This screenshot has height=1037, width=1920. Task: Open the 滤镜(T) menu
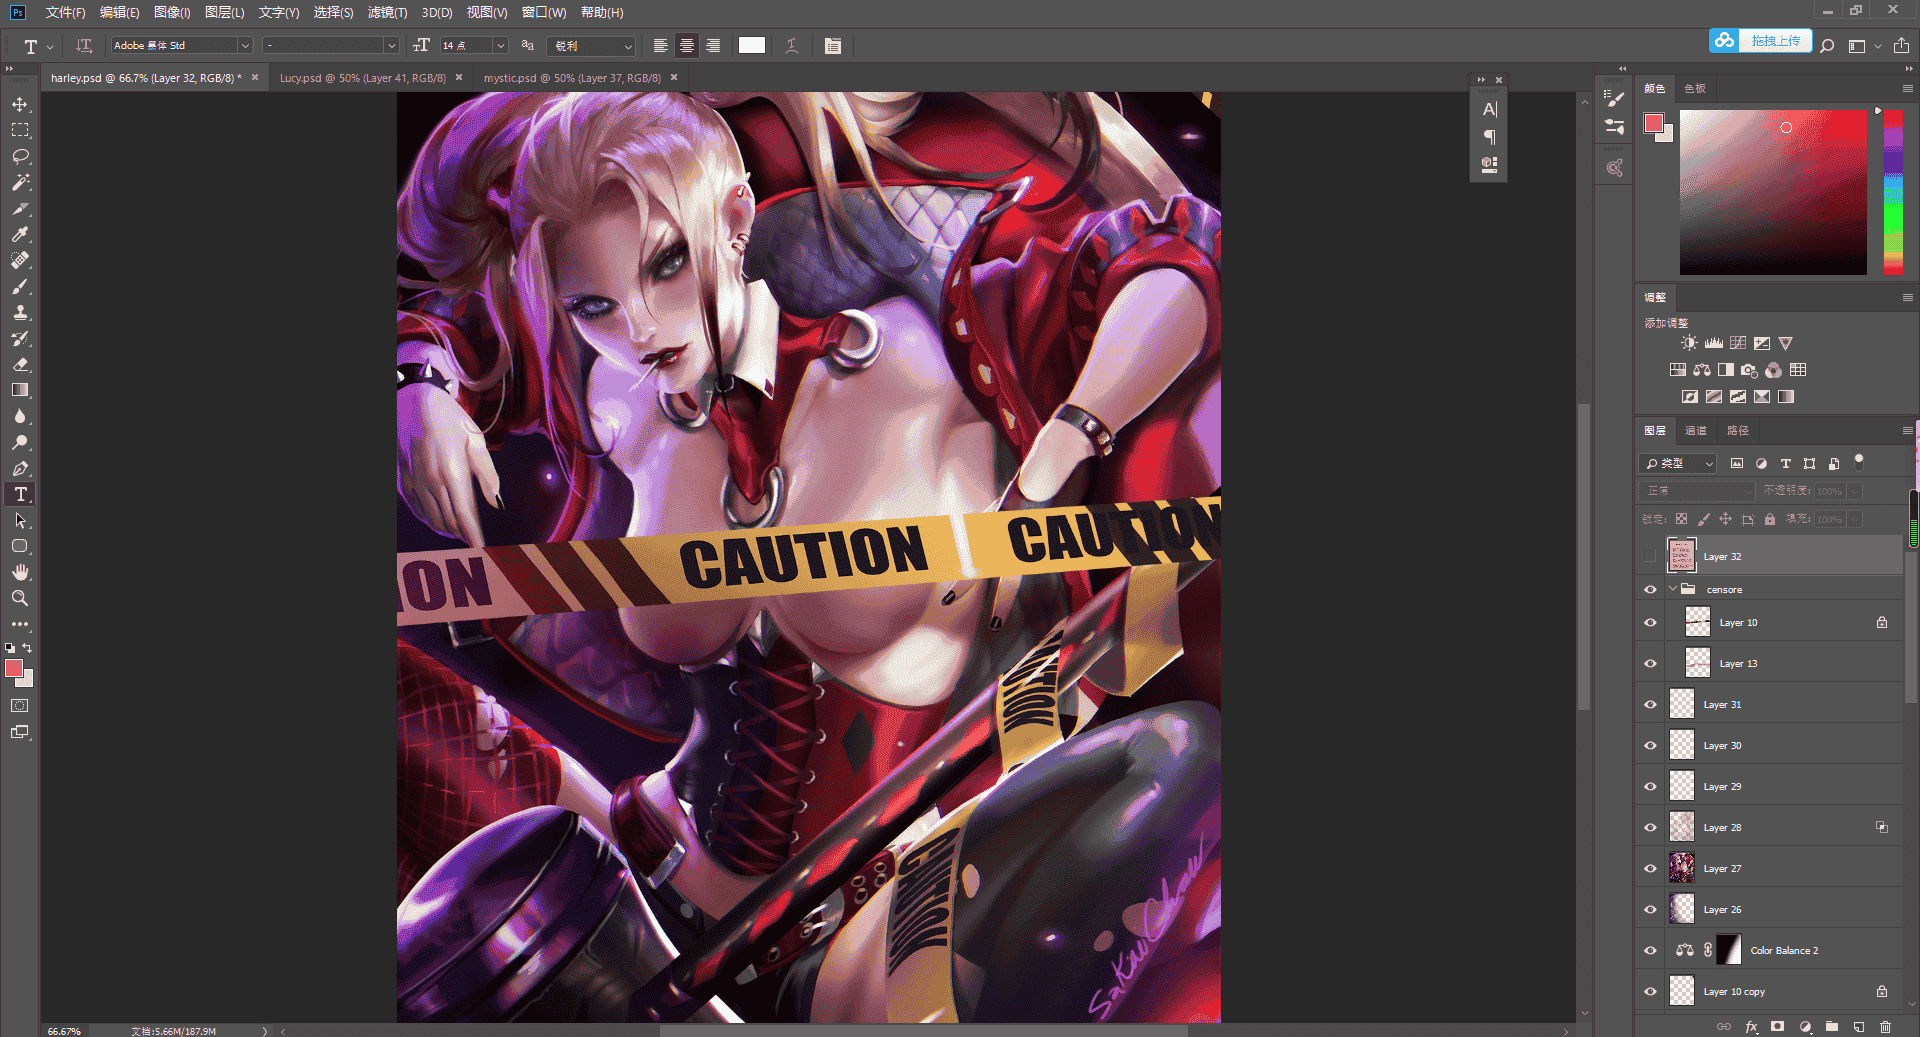pos(387,12)
